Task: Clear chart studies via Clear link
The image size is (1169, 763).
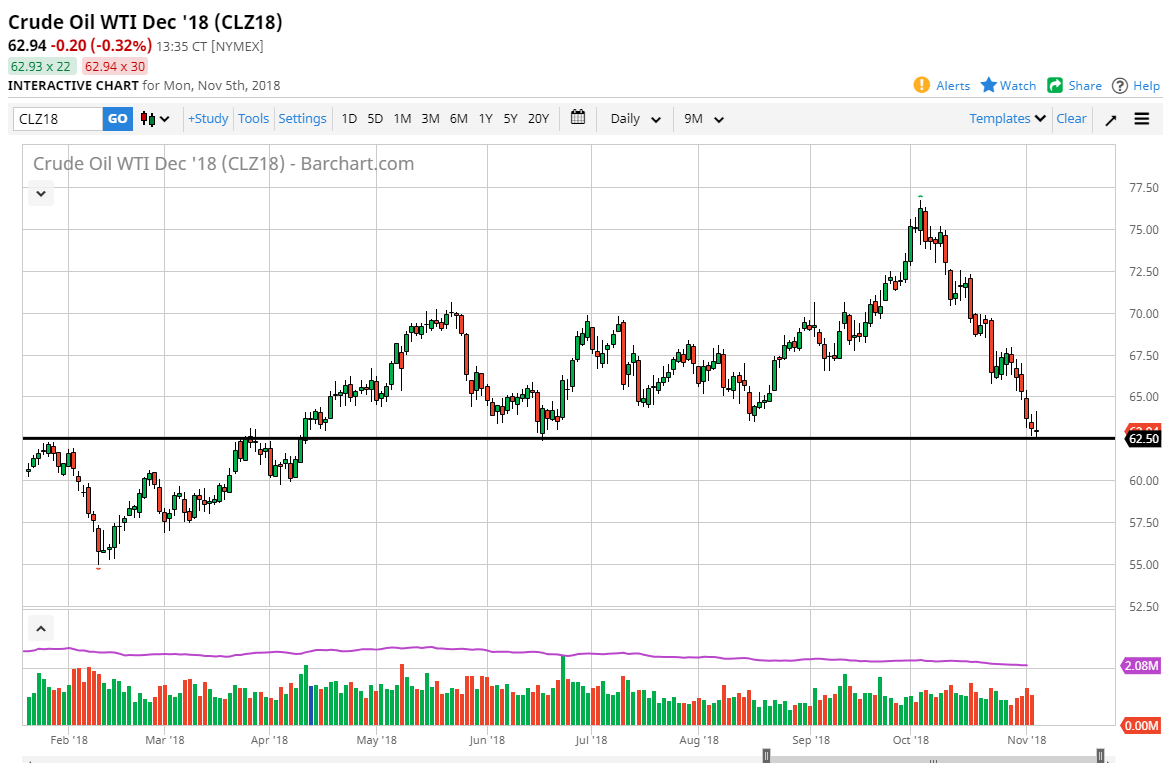Action: coord(1071,118)
